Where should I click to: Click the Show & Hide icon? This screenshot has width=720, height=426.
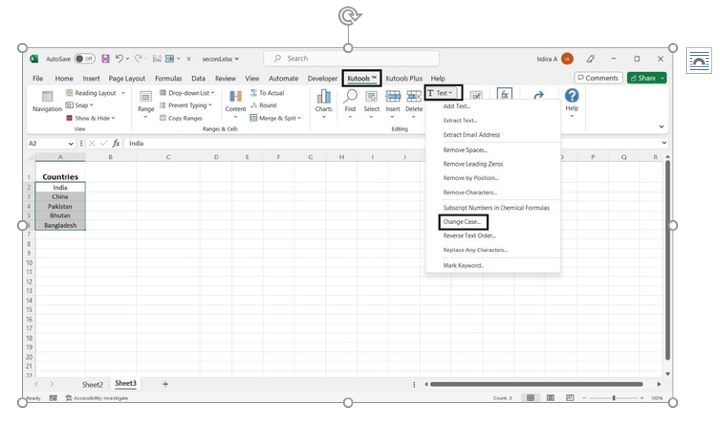69,118
